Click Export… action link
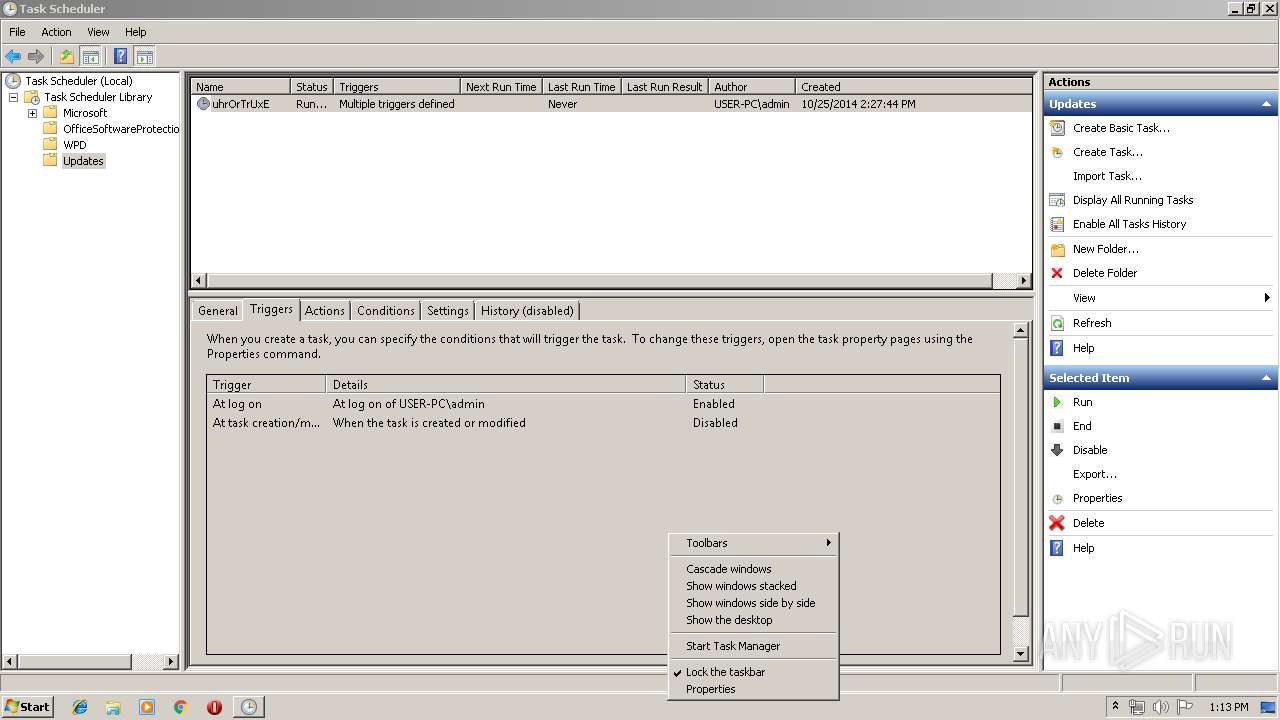Viewport: 1280px width, 720px height. 1095,474
